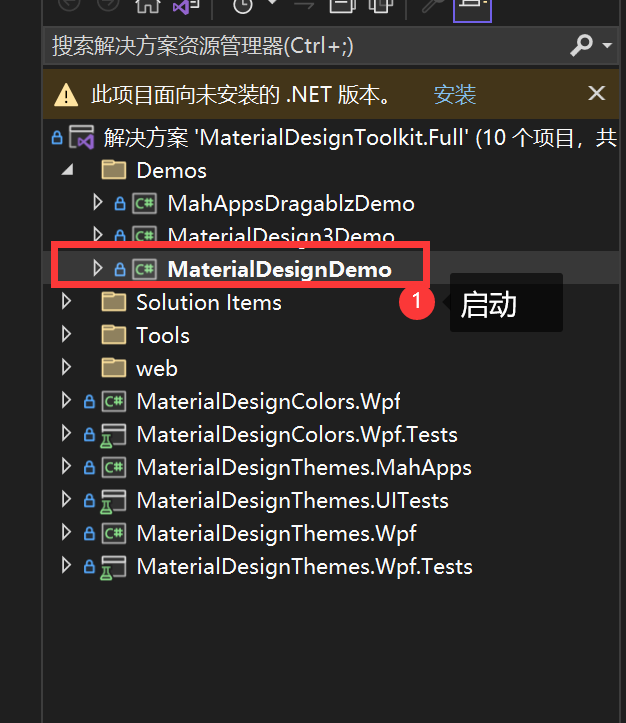Click the lock icon next to MaterialDesignThemes.UITests
Viewport: 626px width, 723px height.
coord(89,501)
